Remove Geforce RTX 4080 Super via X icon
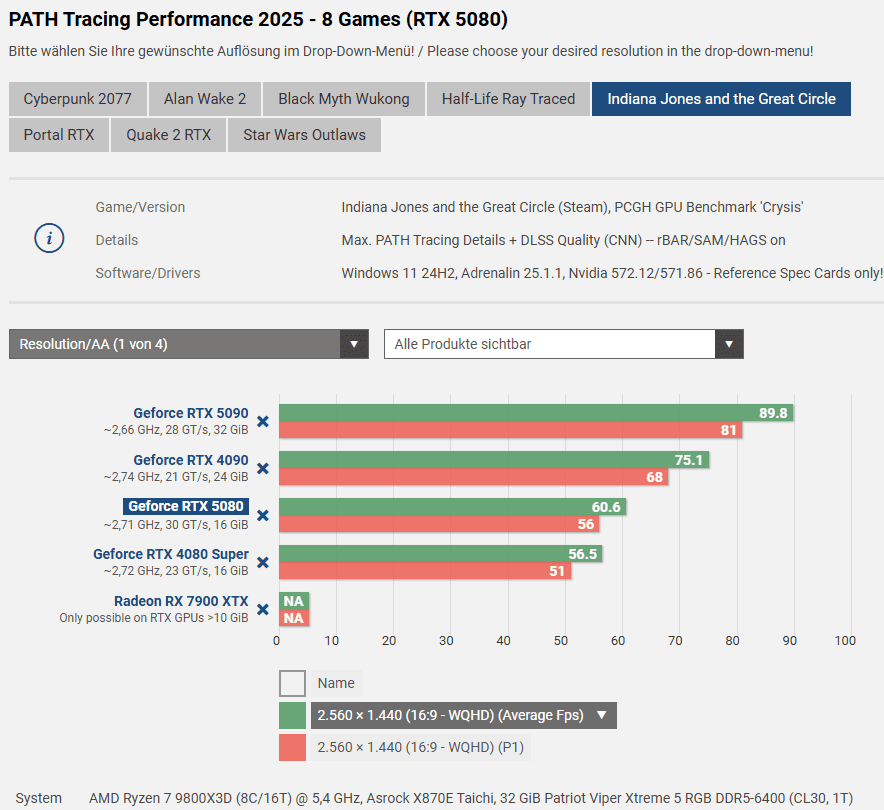This screenshot has width=884, height=810. tap(263, 563)
